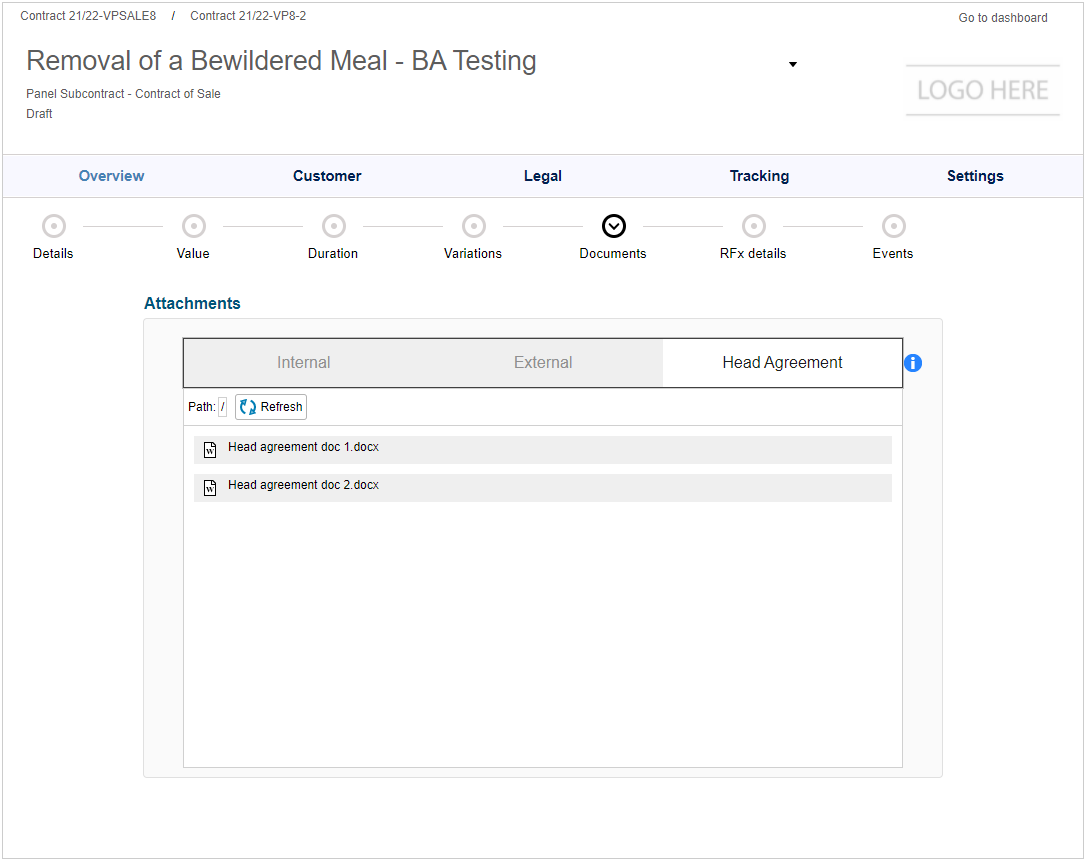Click the LOGO HERE placeholder image
Screen dimensions: 1084x861
(x=982, y=91)
